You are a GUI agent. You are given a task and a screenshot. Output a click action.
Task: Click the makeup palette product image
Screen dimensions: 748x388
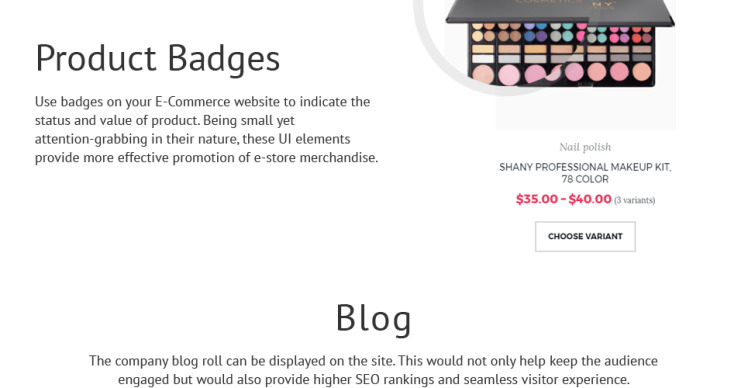(x=561, y=44)
